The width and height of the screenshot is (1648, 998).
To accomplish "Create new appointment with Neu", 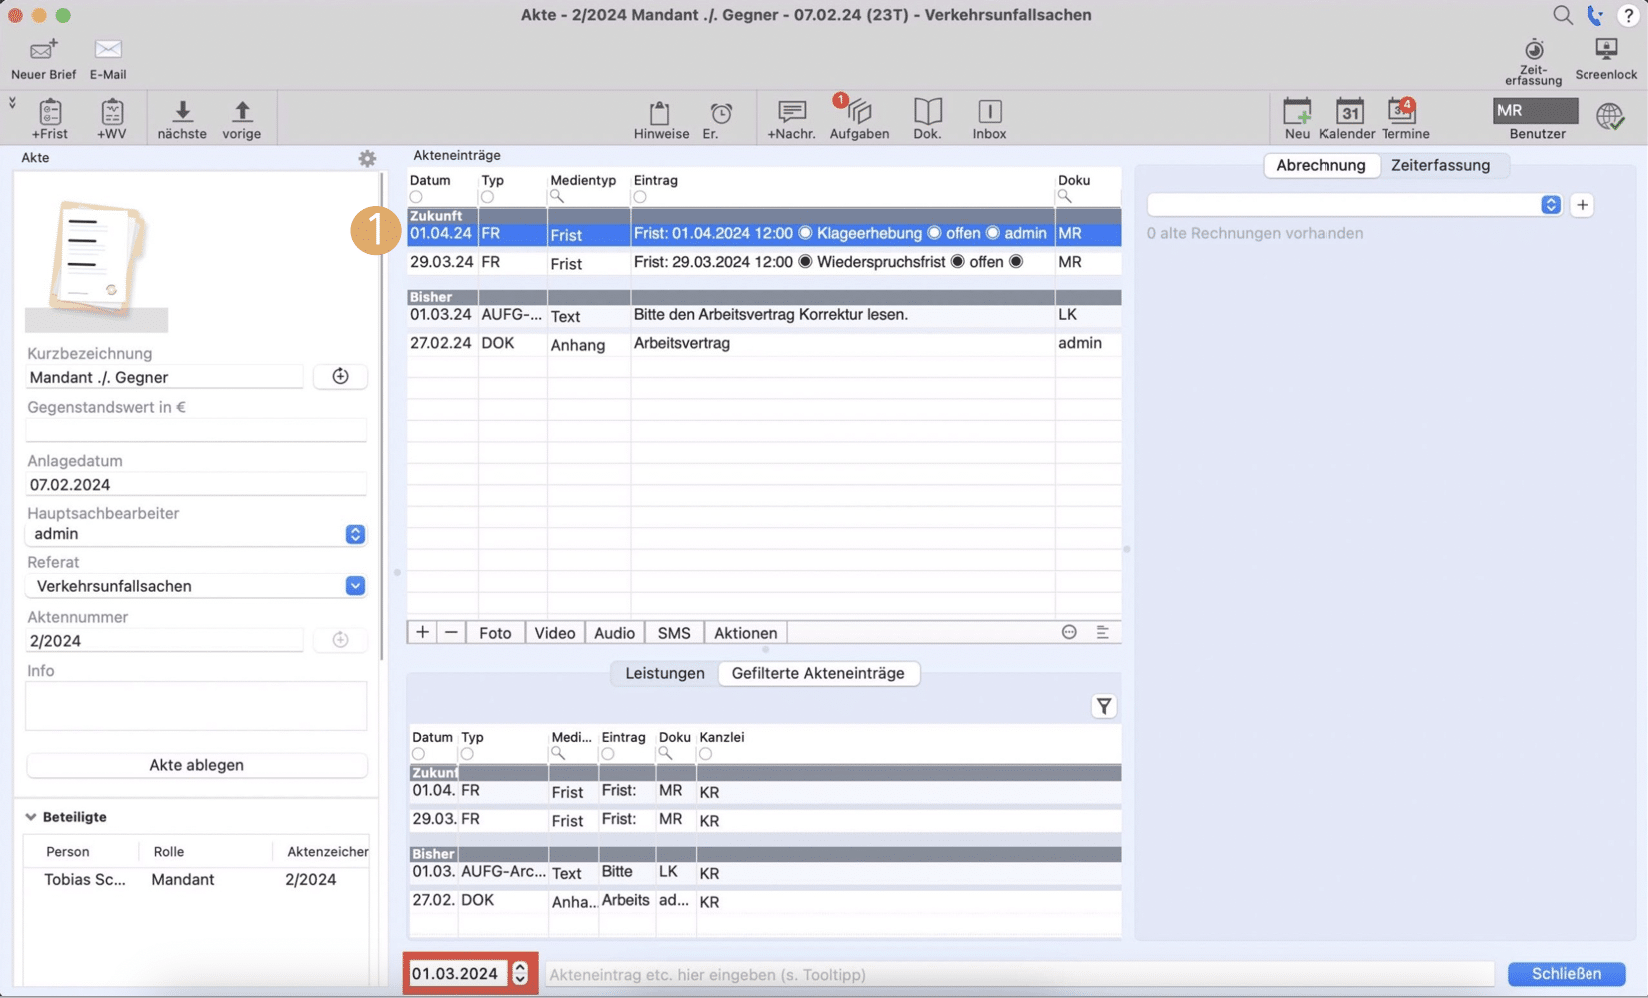I will [x=1297, y=119].
